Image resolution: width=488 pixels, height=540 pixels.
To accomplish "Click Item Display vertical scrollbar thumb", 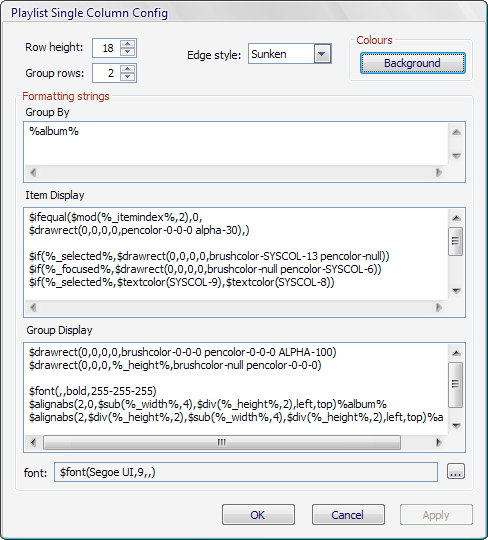I will (456, 241).
